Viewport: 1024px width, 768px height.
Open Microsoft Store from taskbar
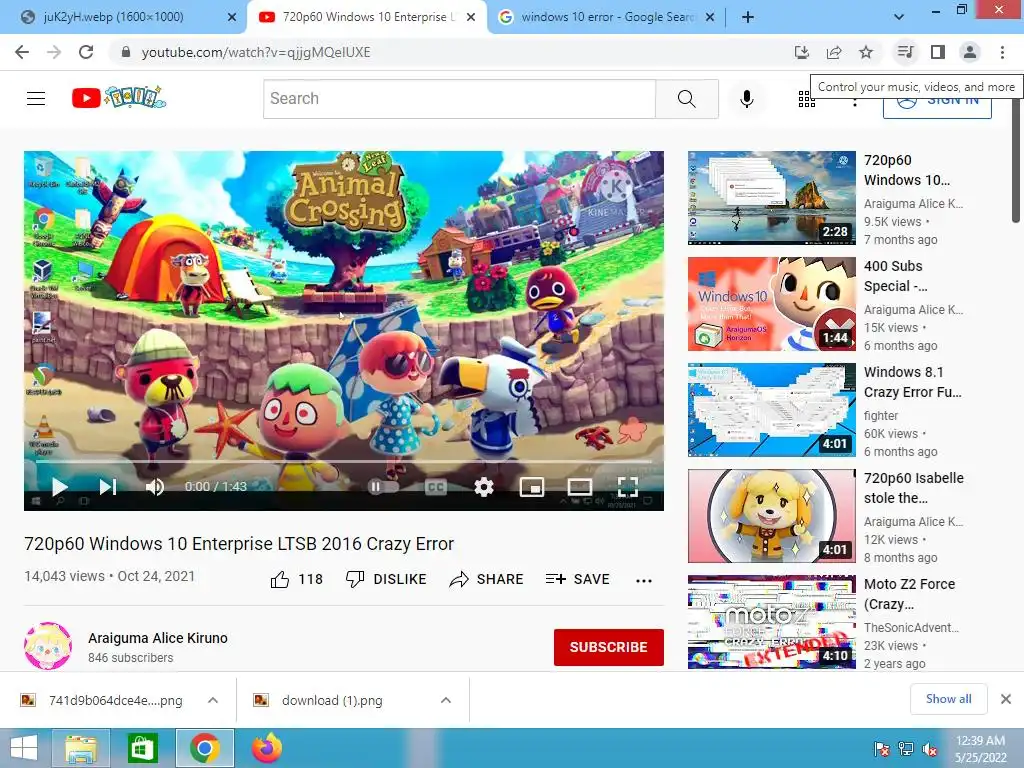tap(142, 748)
